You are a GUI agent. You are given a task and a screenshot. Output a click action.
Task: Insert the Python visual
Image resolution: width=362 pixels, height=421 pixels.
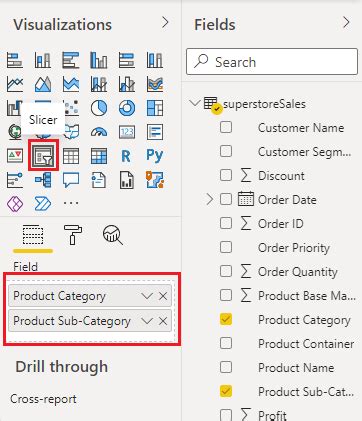pyautogui.click(x=155, y=156)
